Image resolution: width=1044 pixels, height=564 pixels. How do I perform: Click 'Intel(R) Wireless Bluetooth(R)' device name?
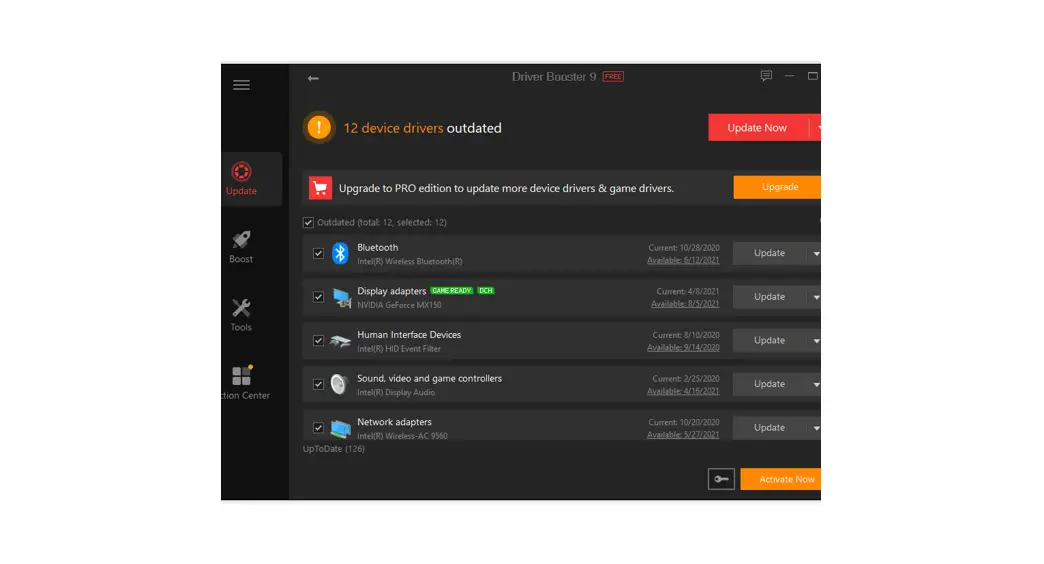(409, 262)
